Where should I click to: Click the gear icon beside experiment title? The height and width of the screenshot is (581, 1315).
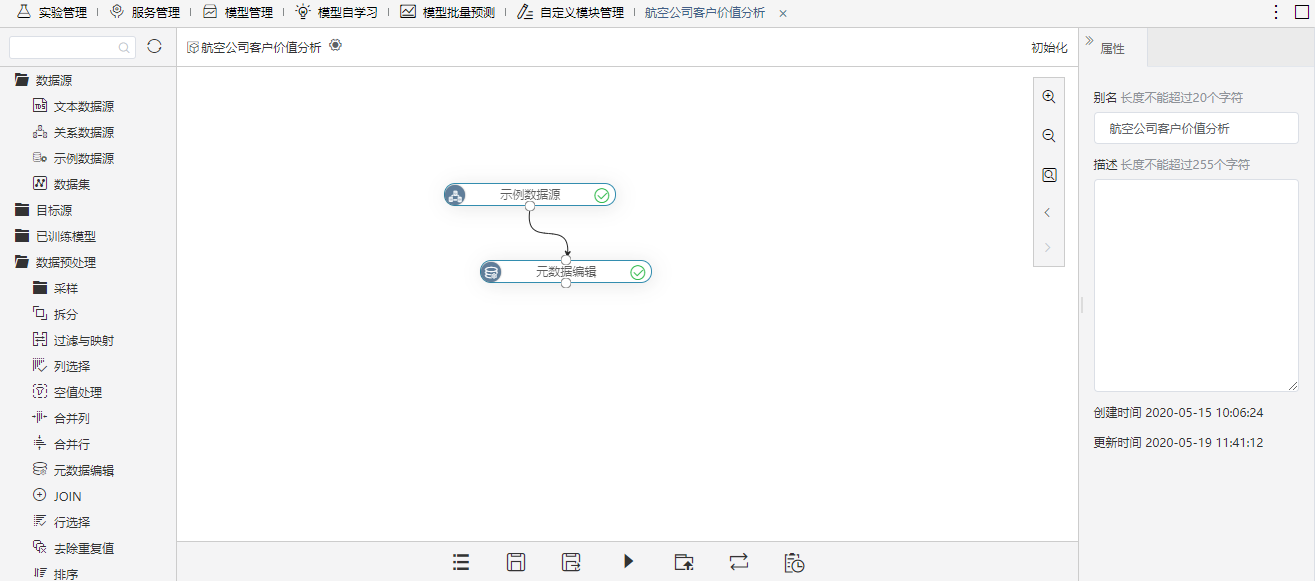pyautogui.click(x=335, y=45)
